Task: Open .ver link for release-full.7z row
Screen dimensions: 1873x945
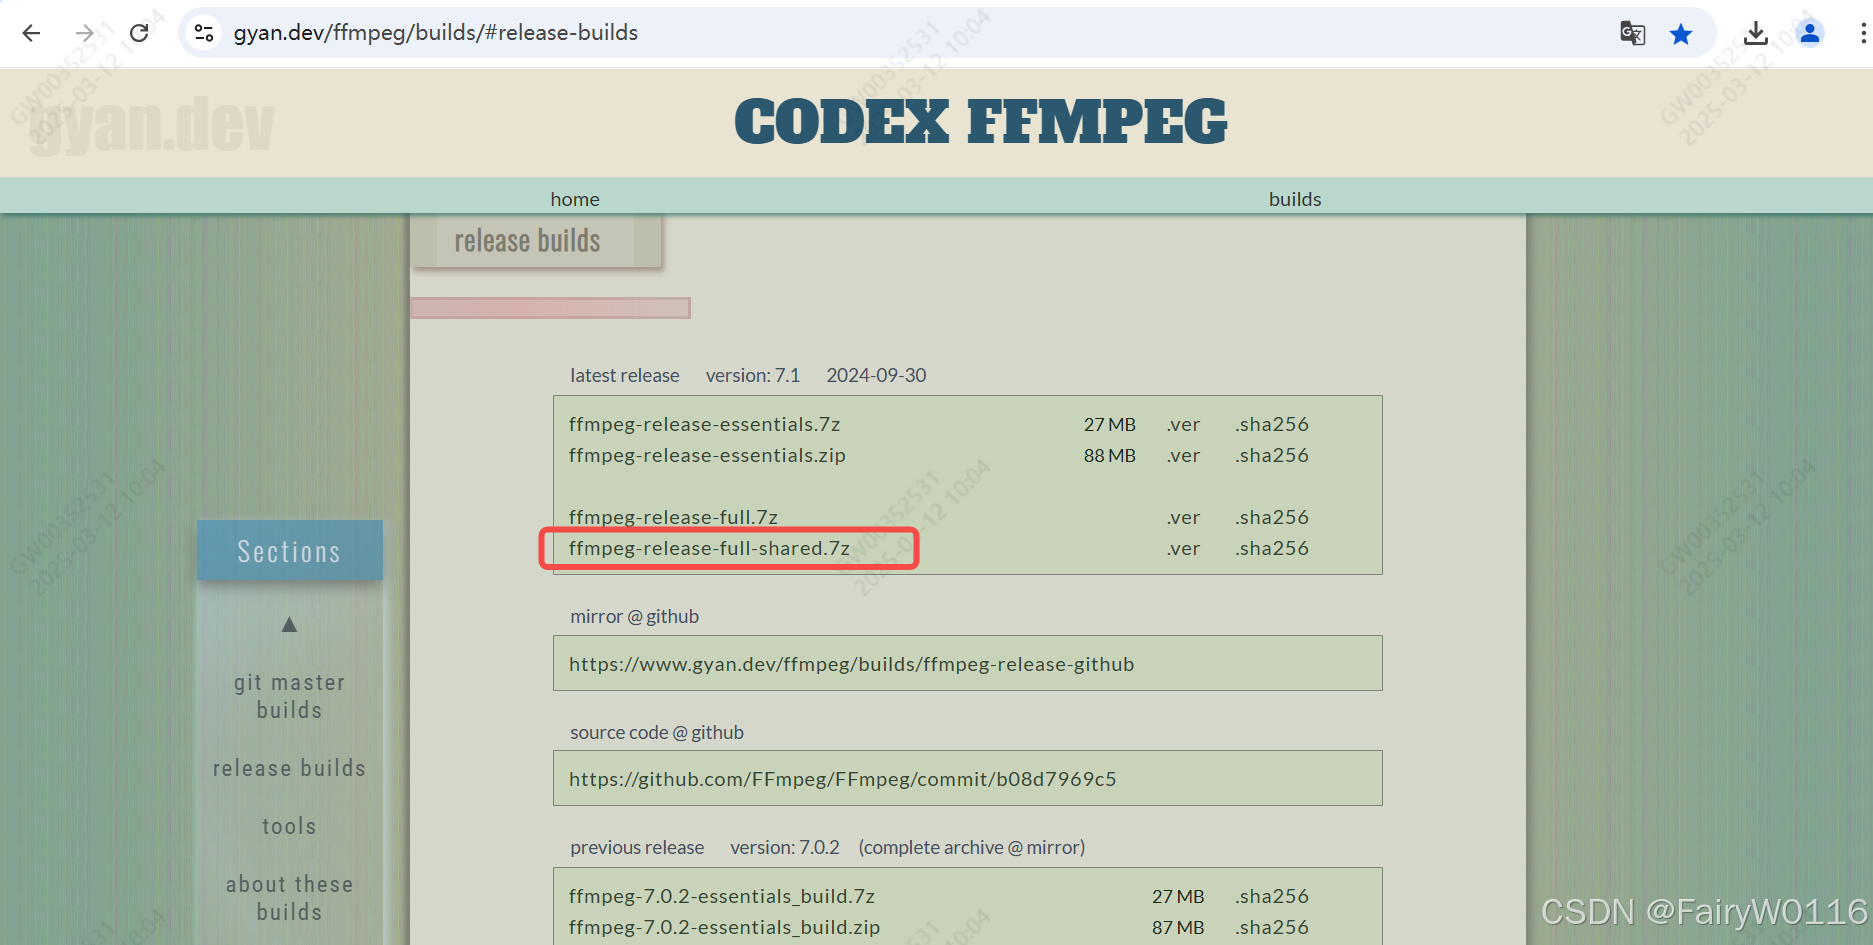Action: point(1183,518)
